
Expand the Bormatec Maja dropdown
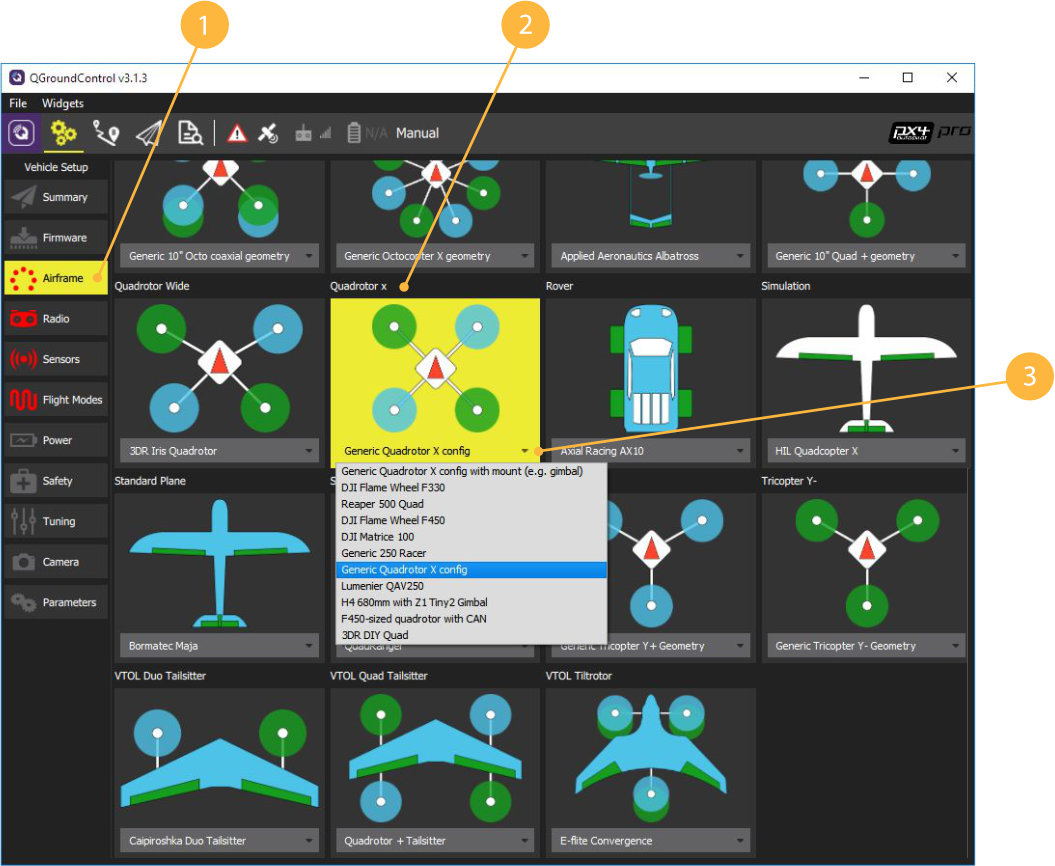tap(219, 646)
